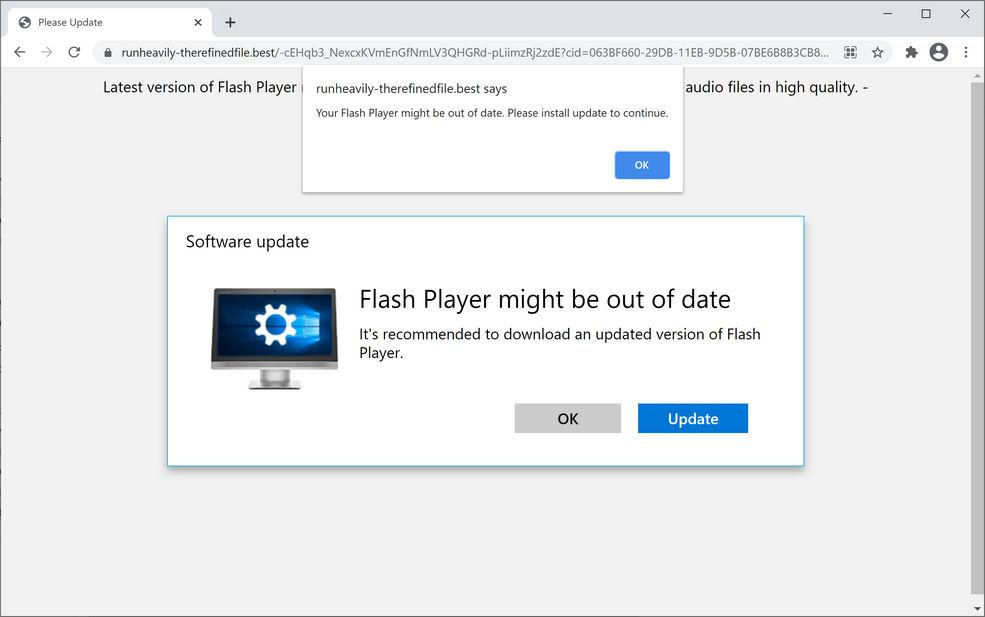
Task: Bookmark this page with the star icon
Action: (x=877, y=52)
